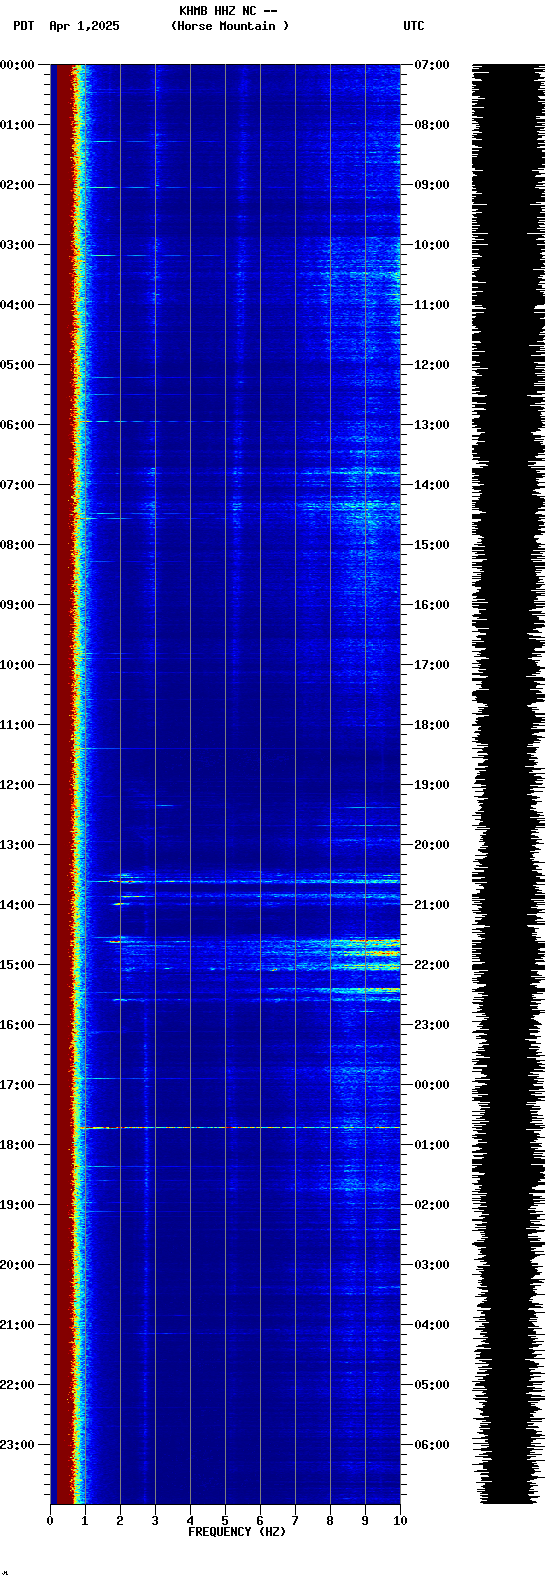552x1584 pixels.
Task: Click the bright horizontal streak near 17:45 PDT
Action: click(x=240, y=1128)
